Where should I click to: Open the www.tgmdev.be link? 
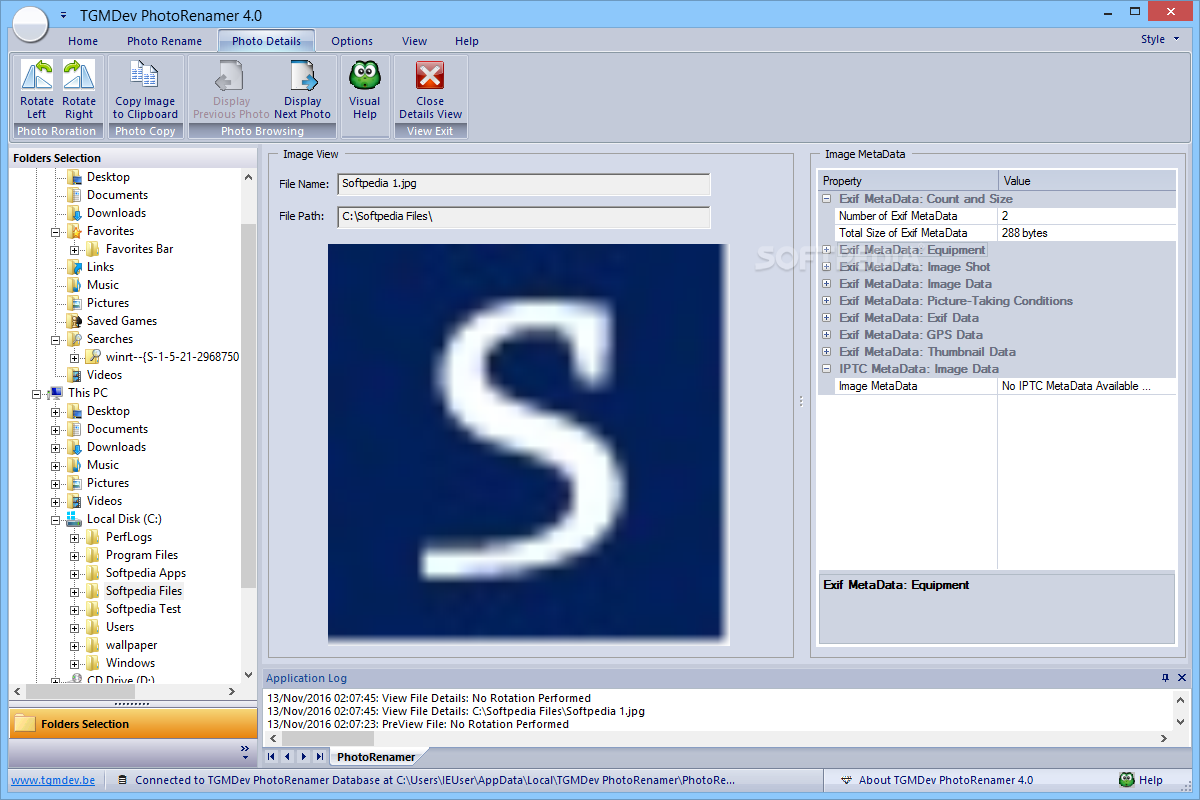(53, 780)
